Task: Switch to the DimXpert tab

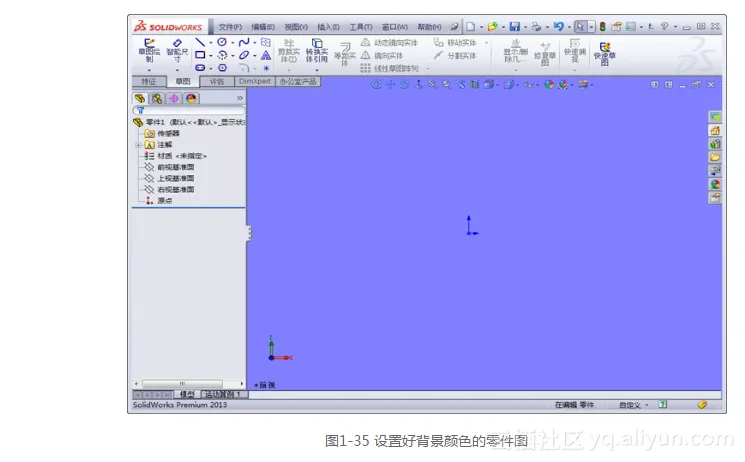Action: [x=255, y=82]
